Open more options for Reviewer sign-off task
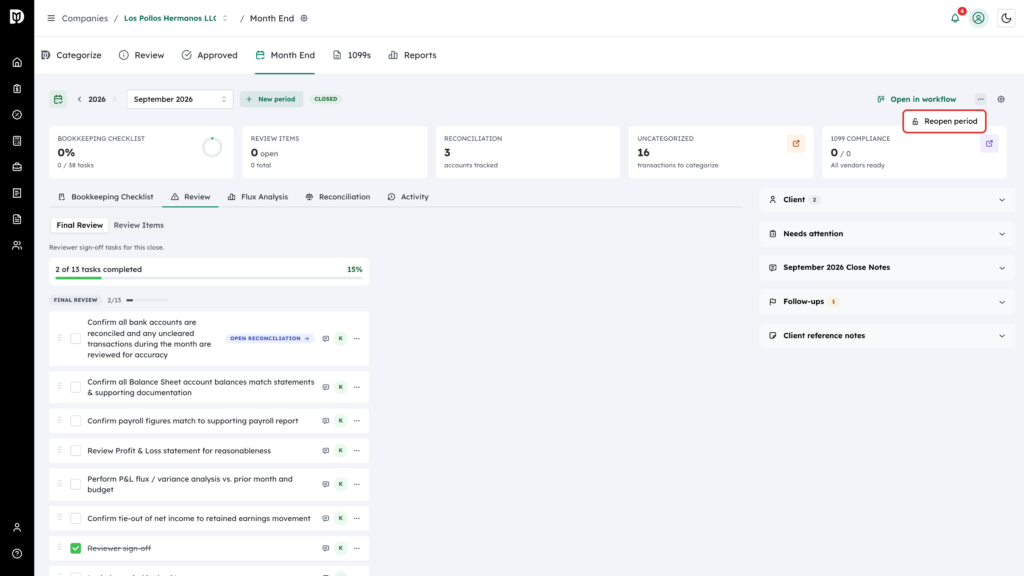1024x576 pixels. (x=357, y=549)
